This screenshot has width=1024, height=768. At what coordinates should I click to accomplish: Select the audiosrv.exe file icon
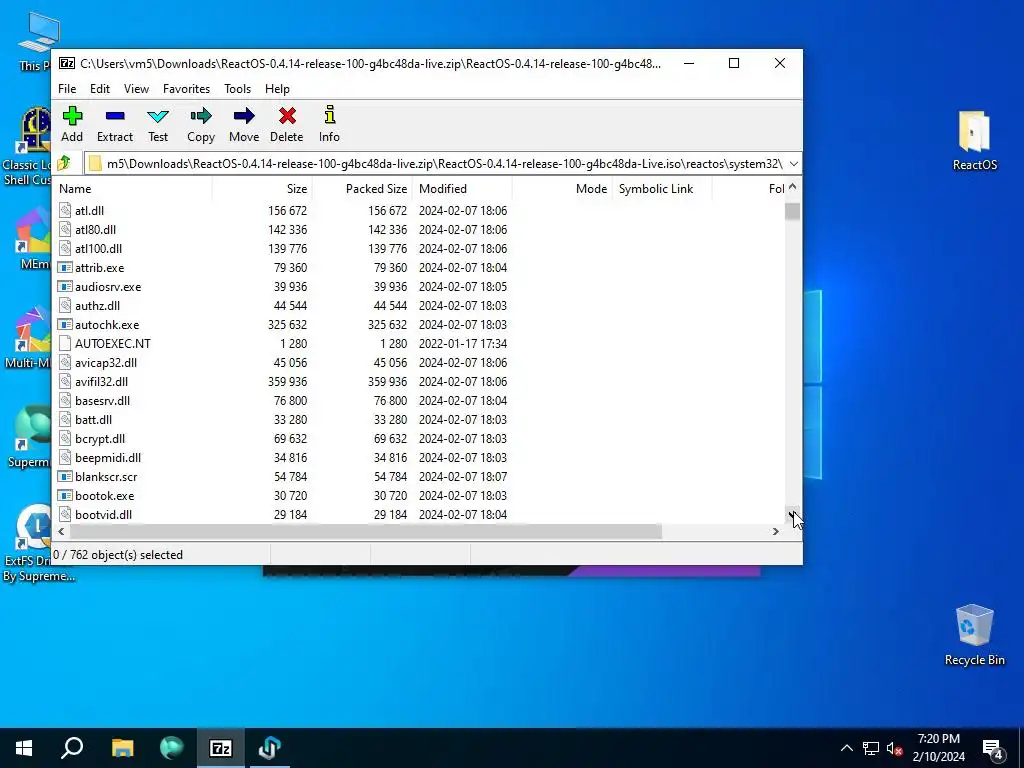coord(65,287)
